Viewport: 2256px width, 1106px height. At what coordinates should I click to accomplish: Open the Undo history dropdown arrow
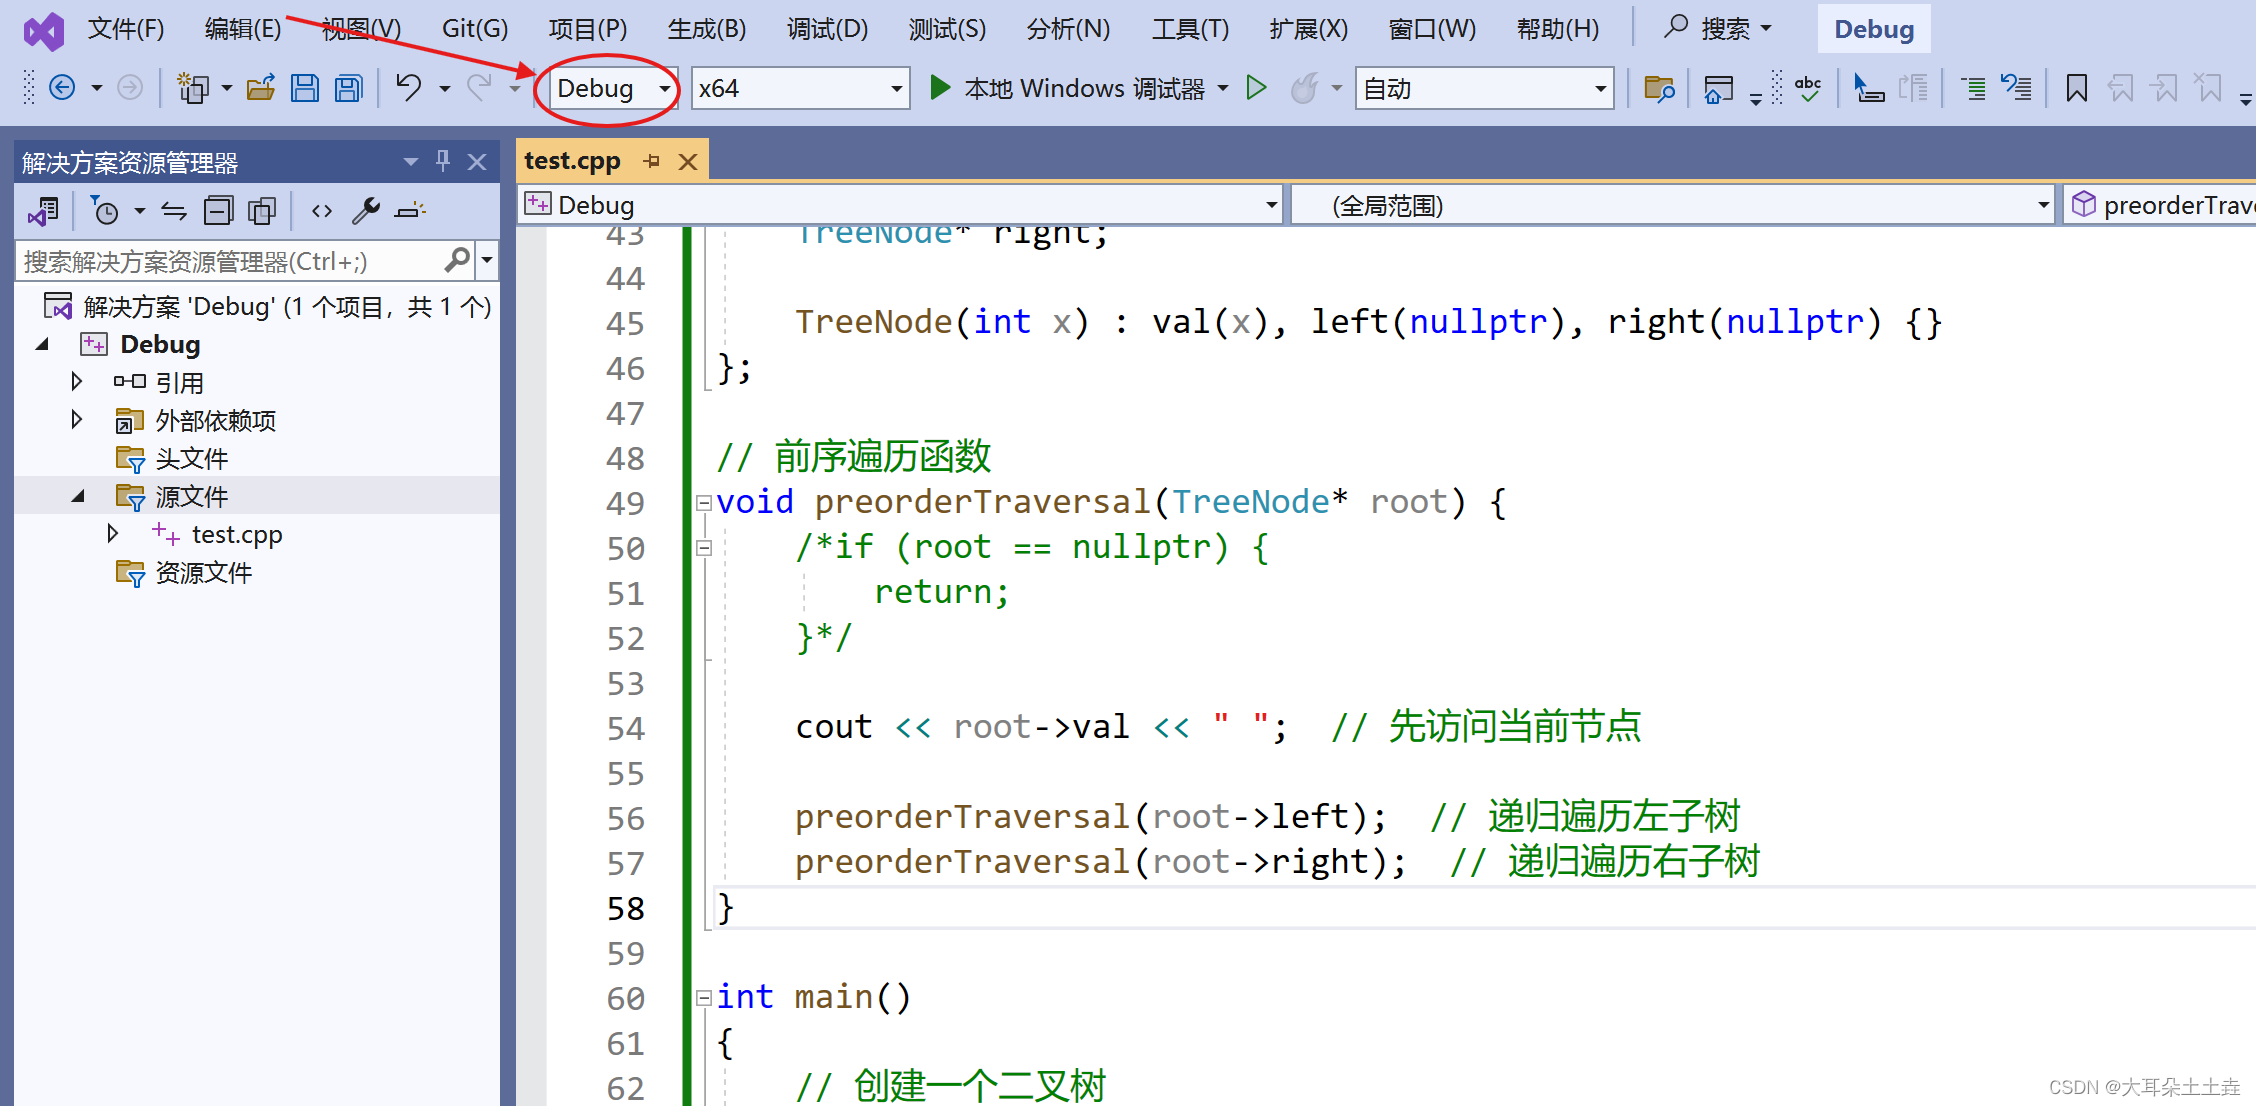pyautogui.click(x=445, y=88)
